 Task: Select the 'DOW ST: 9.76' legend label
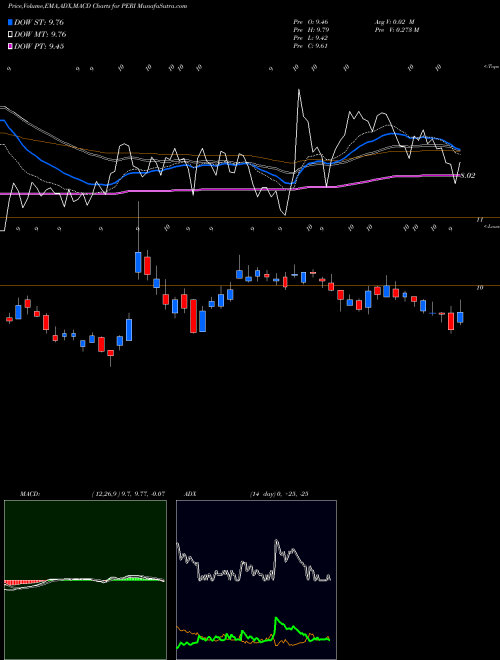[39, 22]
